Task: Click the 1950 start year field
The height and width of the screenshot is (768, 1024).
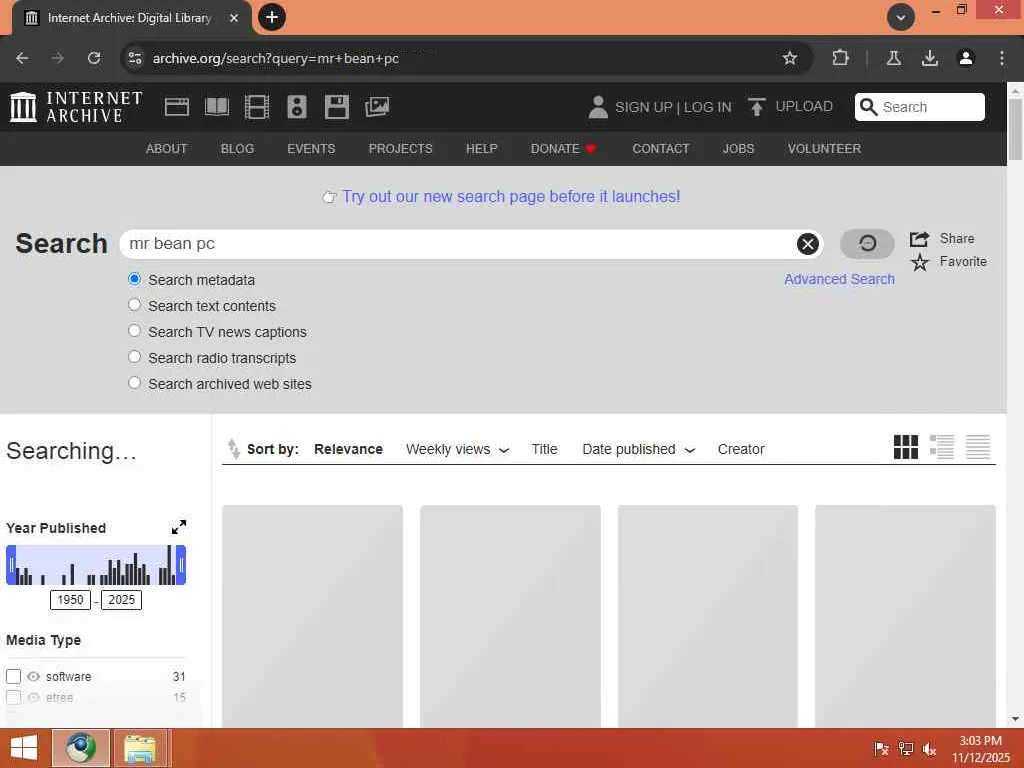Action: (x=70, y=600)
